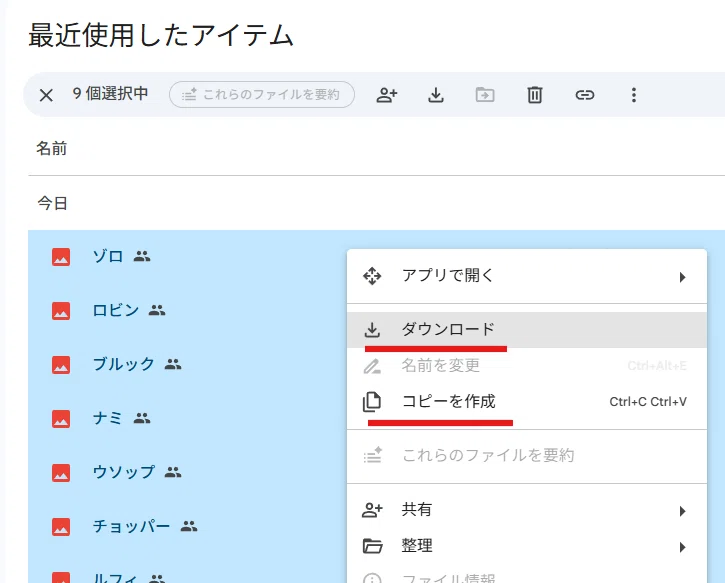
Task: Click the 9 個選択中 selection count text
Action: [111, 94]
